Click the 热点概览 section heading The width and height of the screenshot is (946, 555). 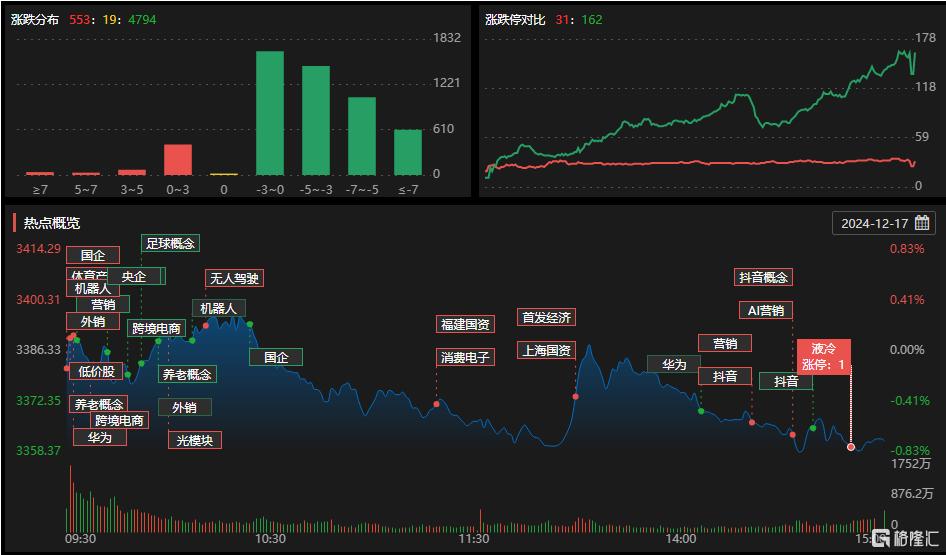pyautogui.click(x=52, y=223)
